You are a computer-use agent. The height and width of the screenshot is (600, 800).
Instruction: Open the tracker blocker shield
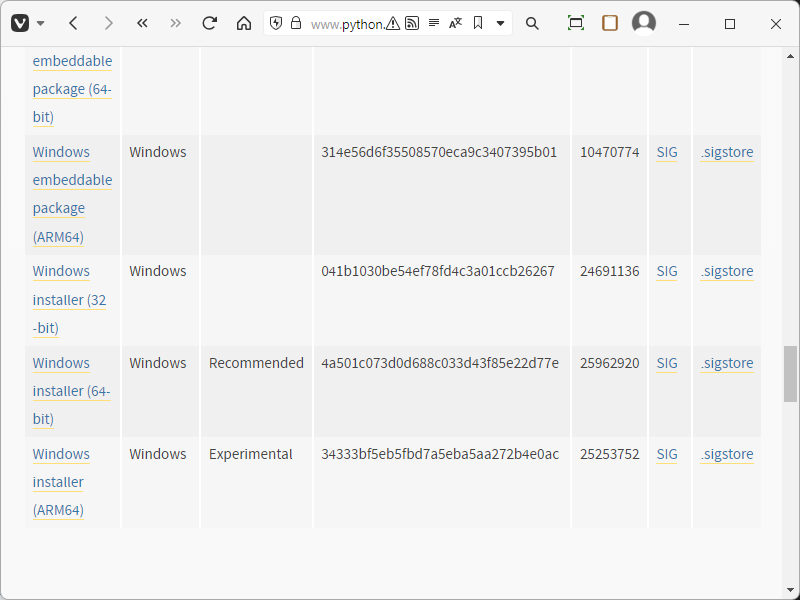pos(276,23)
